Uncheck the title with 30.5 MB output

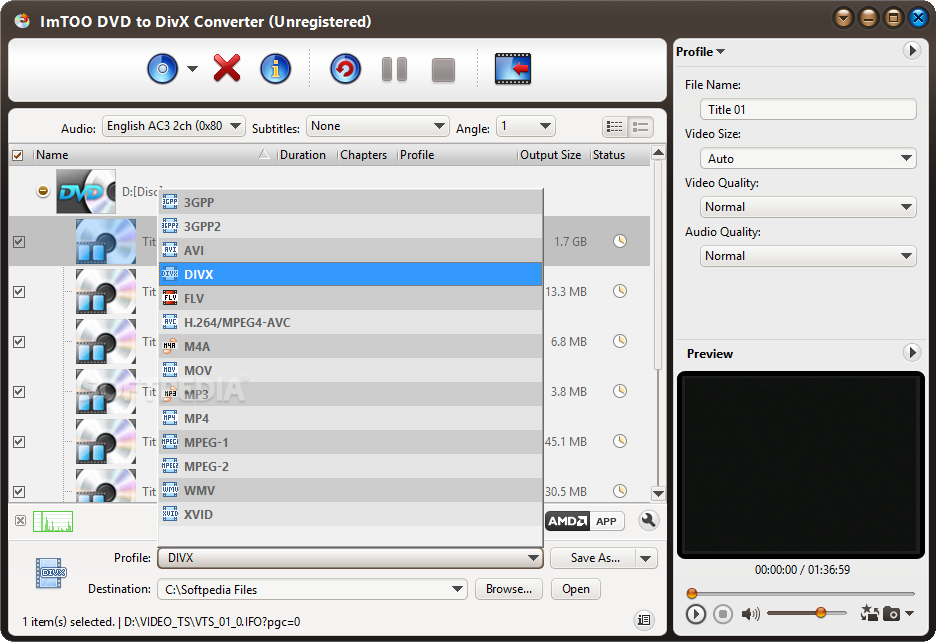click(x=19, y=492)
